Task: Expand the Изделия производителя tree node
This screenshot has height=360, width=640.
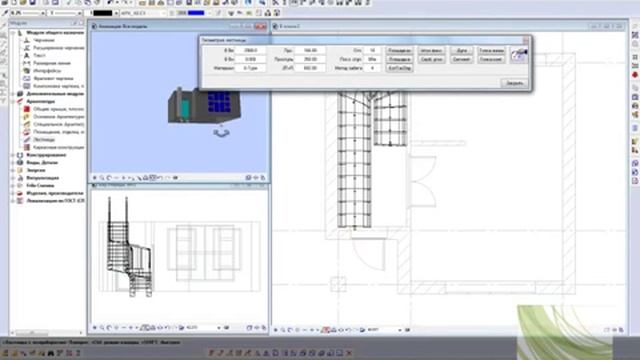Action: (x=13, y=193)
